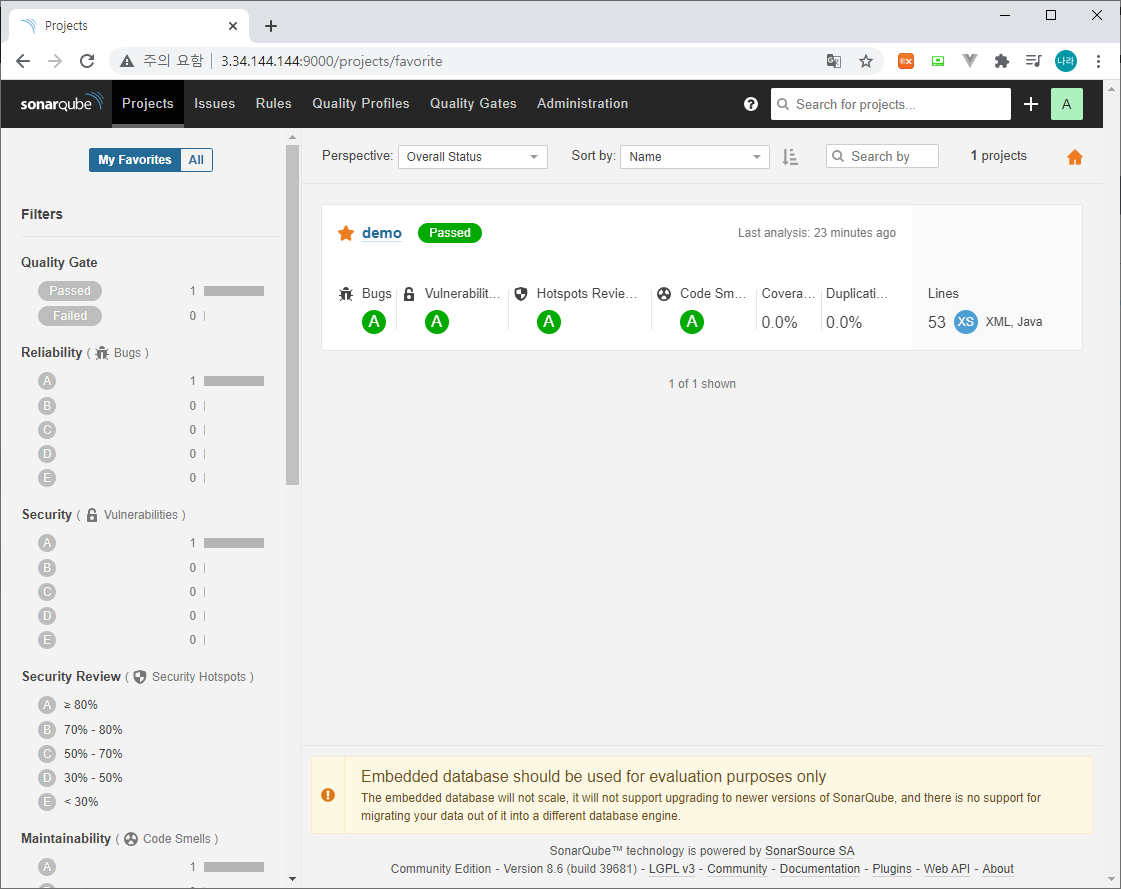Image resolution: width=1121 pixels, height=889 pixels.
Task: Open the SonarSource SA link
Action: [x=809, y=850]
